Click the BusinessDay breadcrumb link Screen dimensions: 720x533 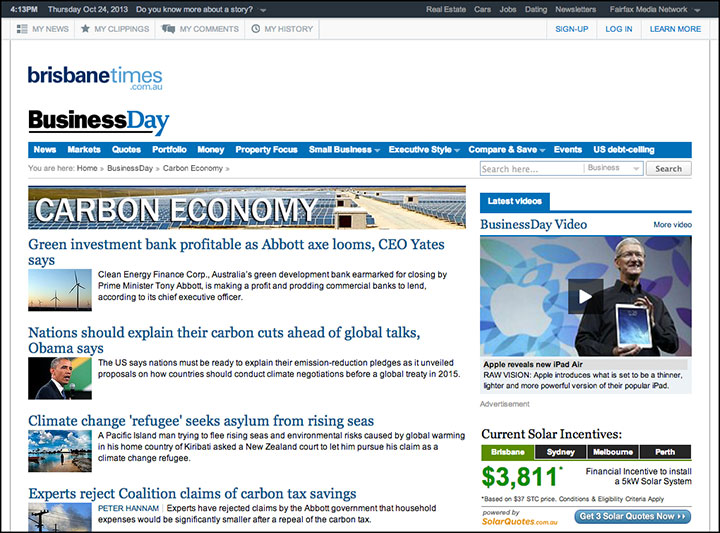[130, 168]
